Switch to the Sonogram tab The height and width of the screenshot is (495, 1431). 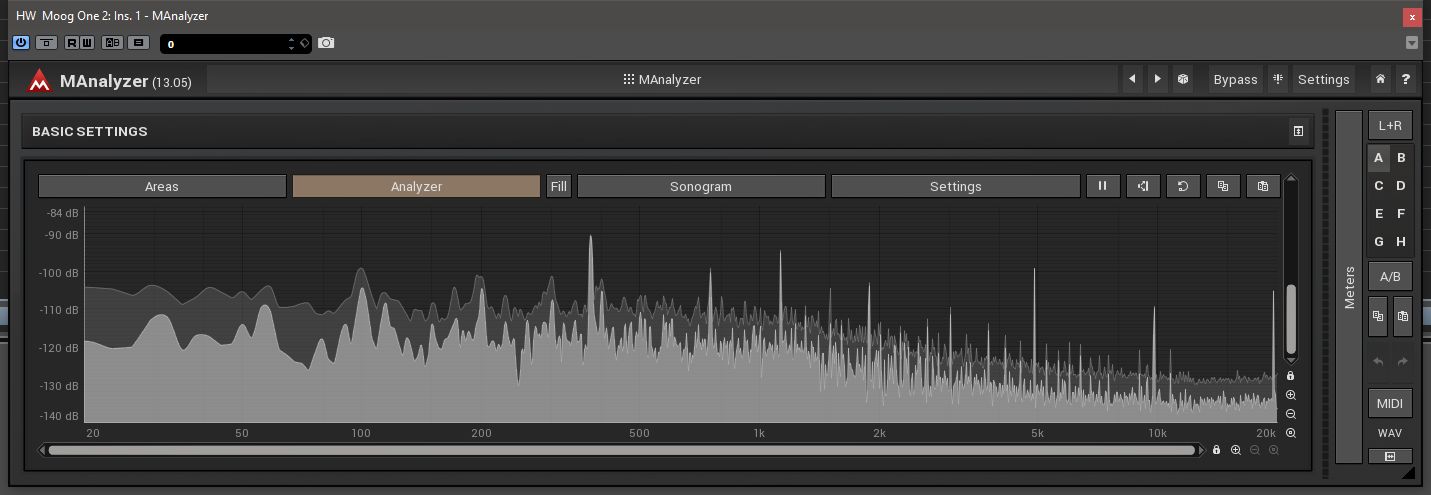tap(701, 186)
